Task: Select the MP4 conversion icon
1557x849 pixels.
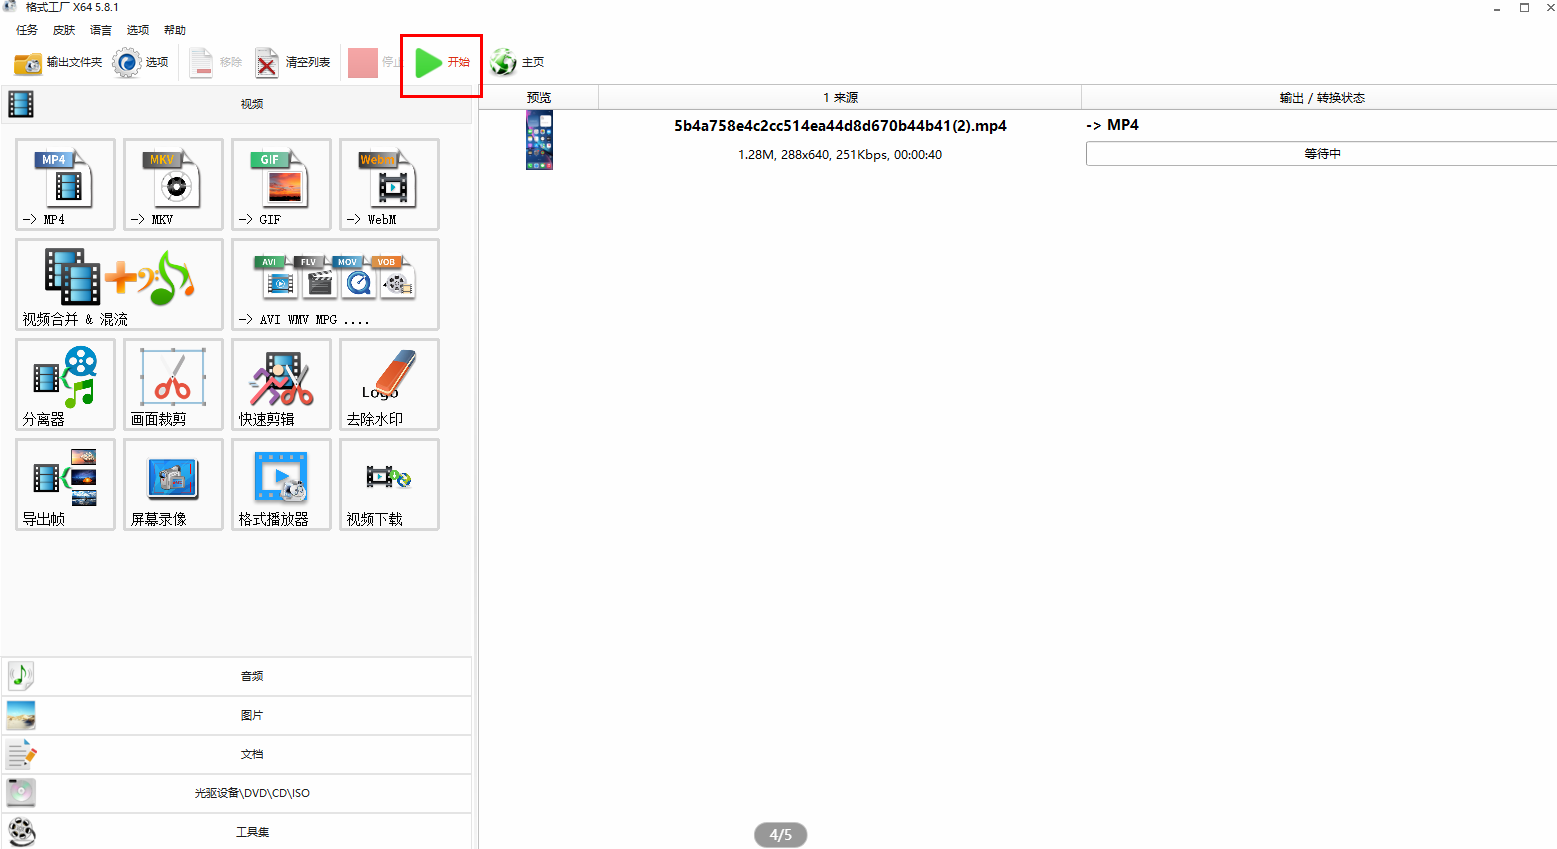Action: pyautogui.click(x=66, y=185)
